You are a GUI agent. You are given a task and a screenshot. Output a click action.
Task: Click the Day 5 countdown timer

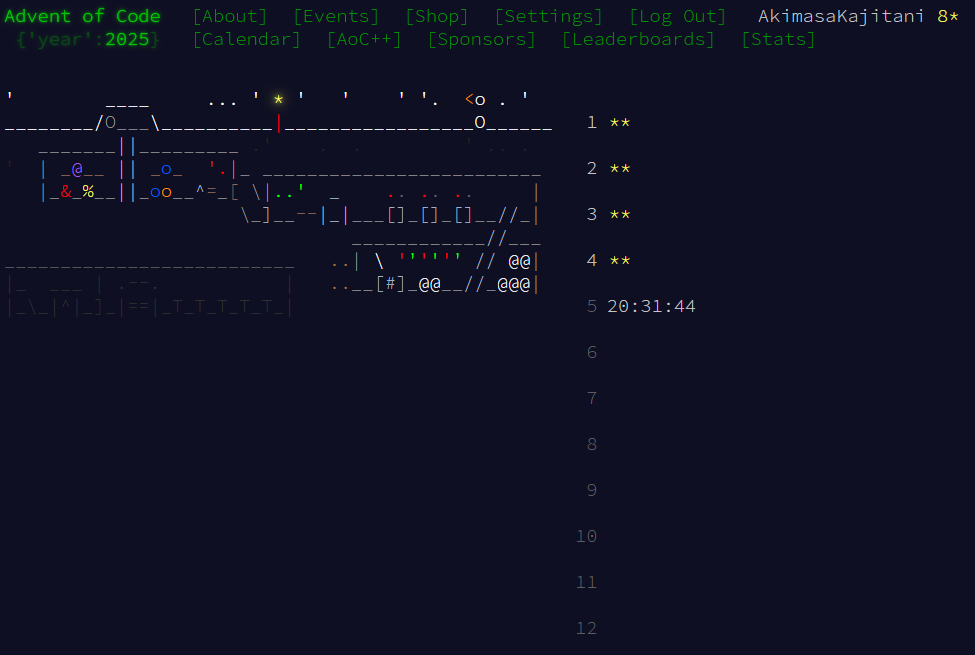[x=650, y=306]
